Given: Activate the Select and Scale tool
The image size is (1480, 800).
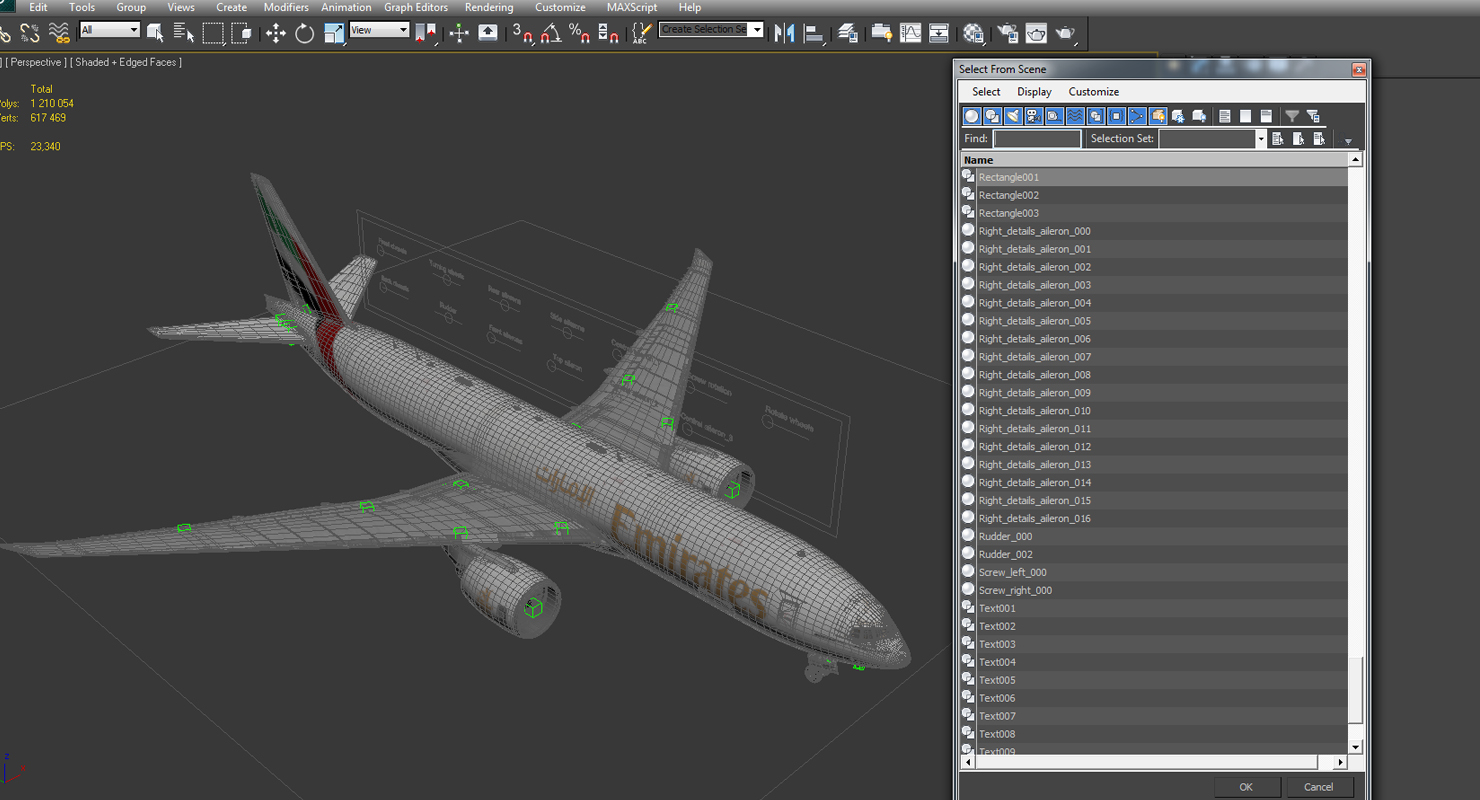Looking at the screenshot, I should point(334,33).
